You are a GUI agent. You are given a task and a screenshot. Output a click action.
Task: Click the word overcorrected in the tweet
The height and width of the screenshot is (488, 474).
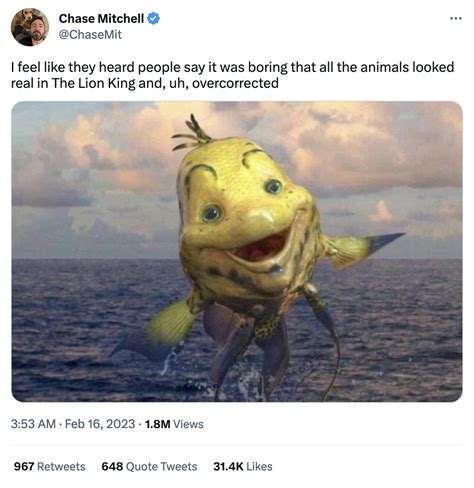[235, 83]
